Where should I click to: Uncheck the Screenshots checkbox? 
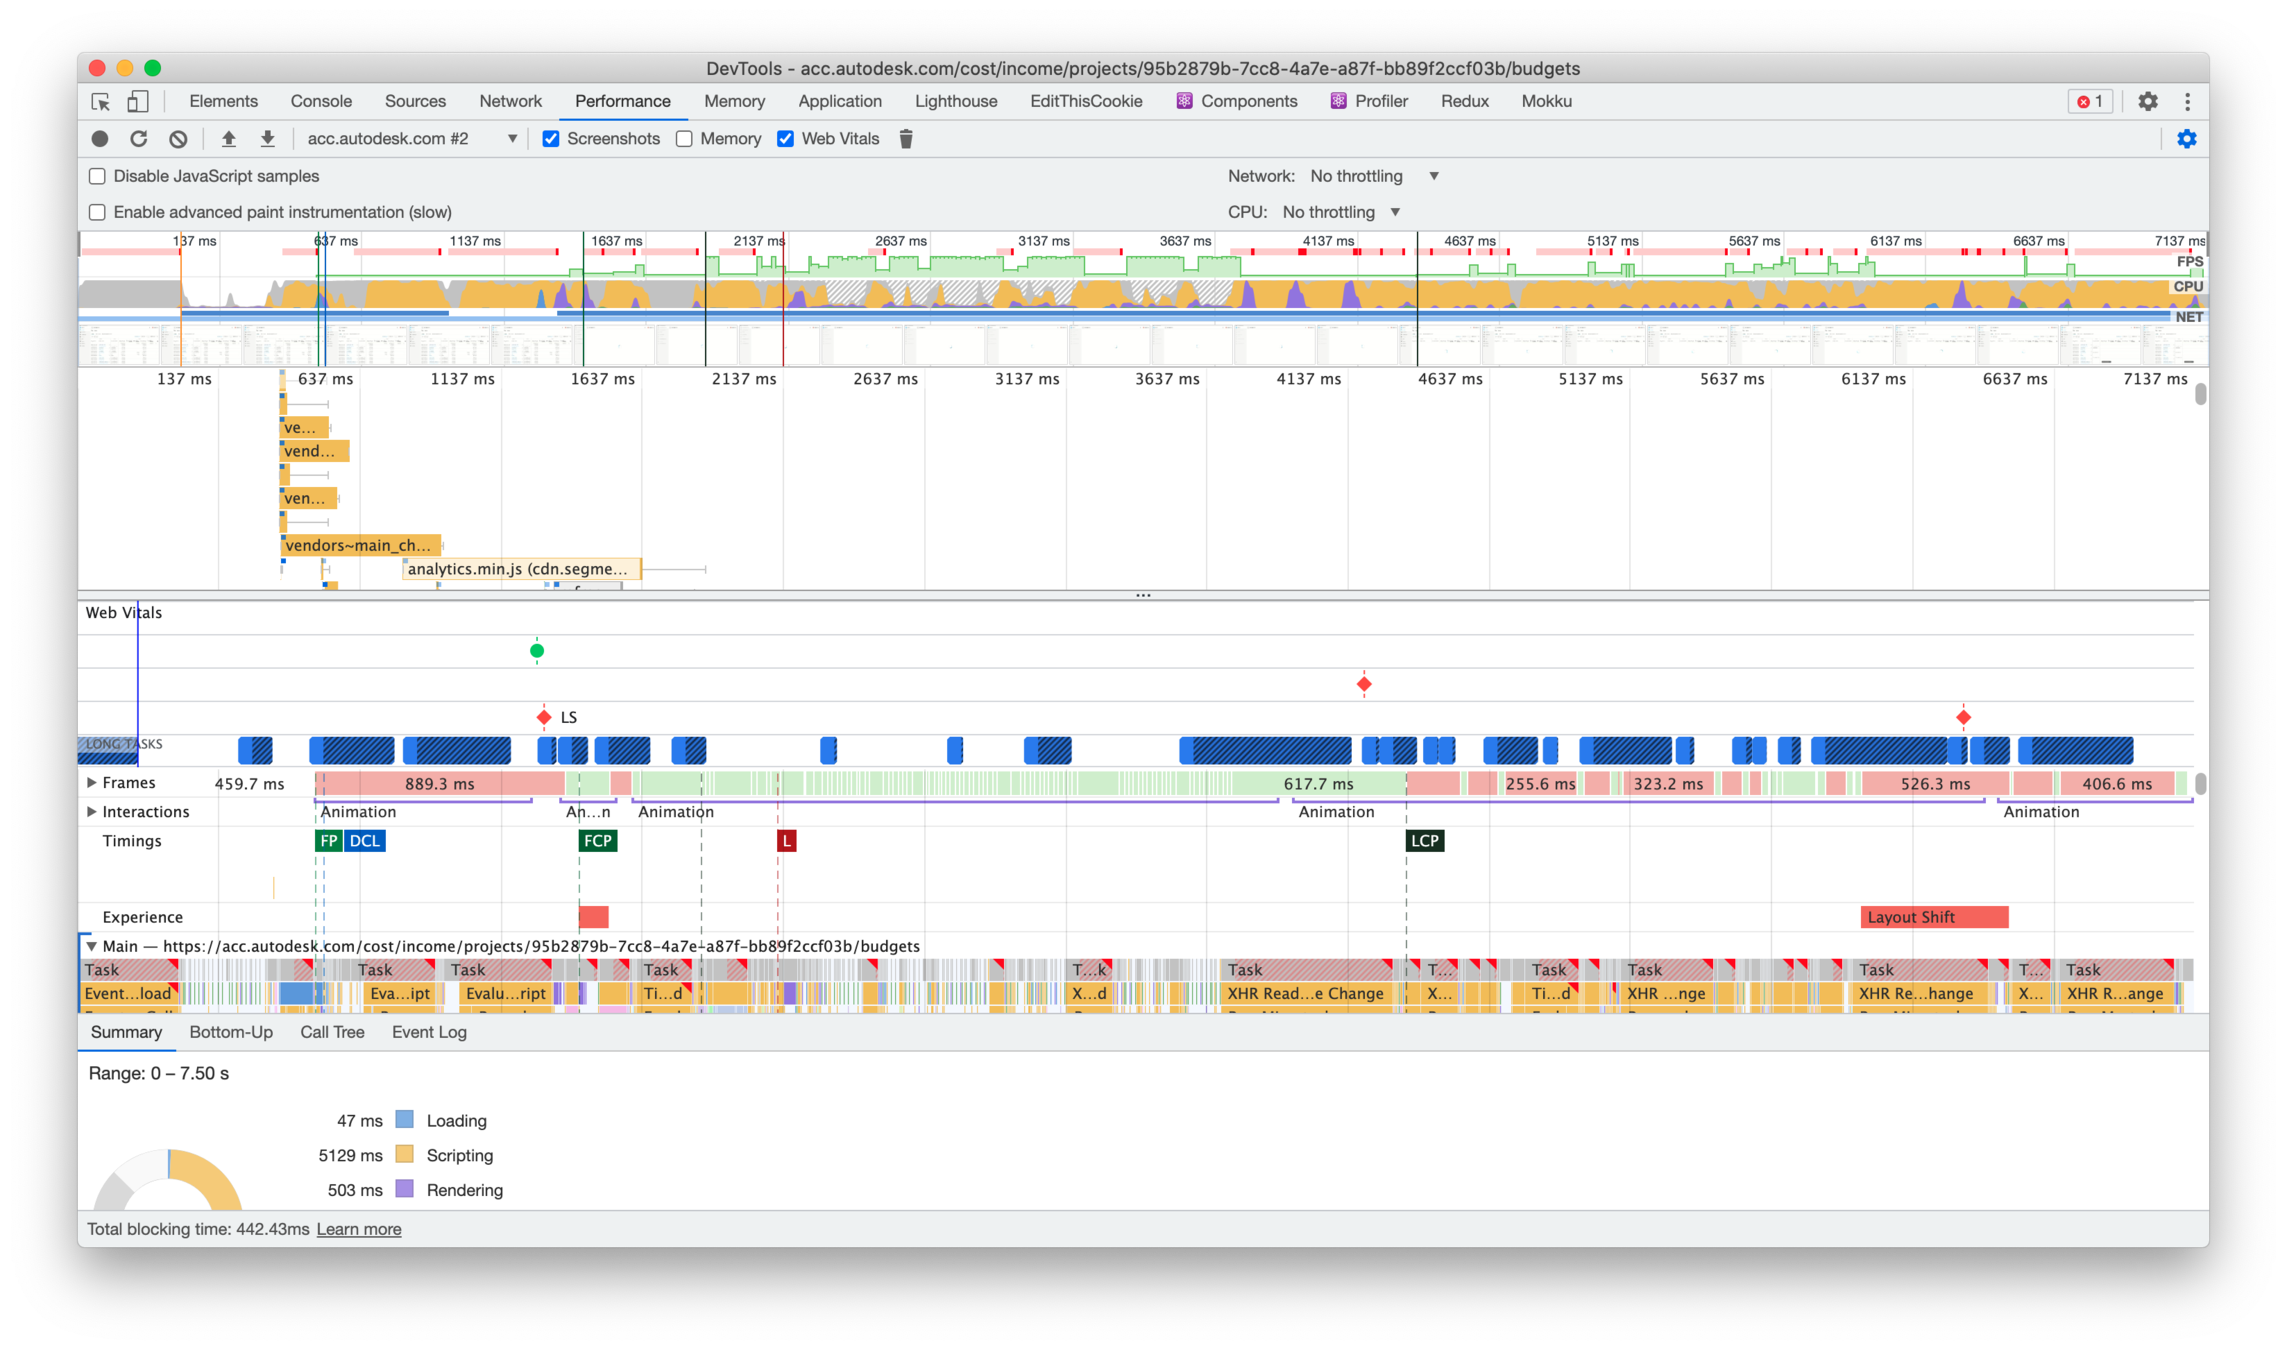tap(551, 139)
